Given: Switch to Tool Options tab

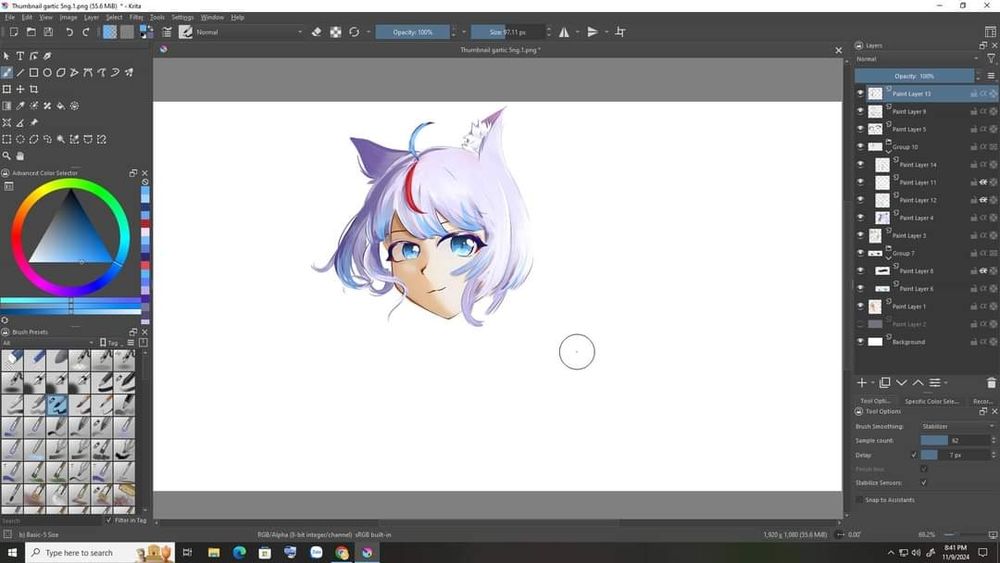Looking at the screenshot, I should [875, 401].
